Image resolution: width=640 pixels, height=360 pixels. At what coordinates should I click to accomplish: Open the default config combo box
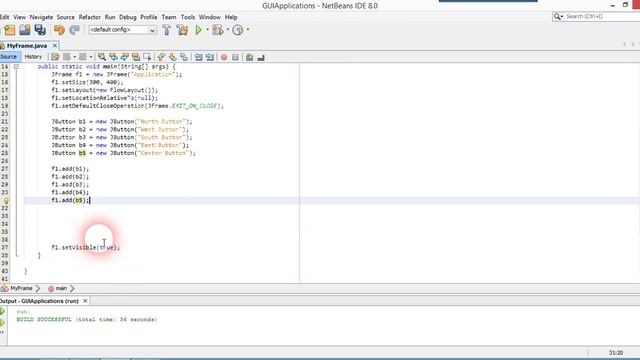(x=122, y=30)
